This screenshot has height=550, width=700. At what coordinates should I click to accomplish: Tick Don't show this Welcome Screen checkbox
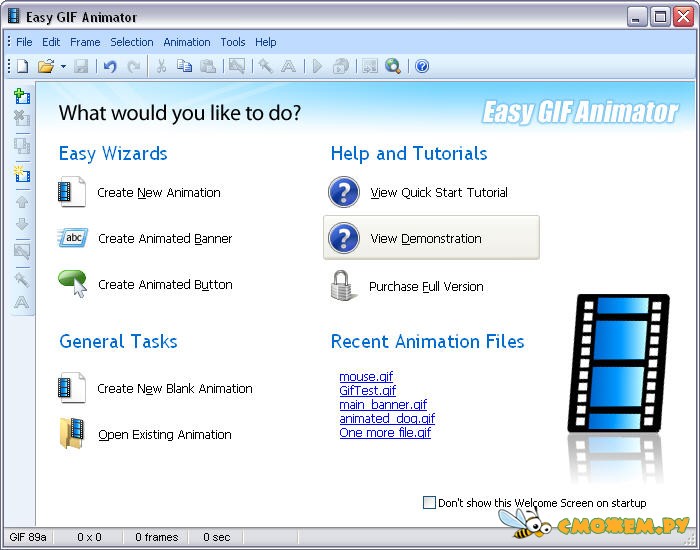click(429, 502)
